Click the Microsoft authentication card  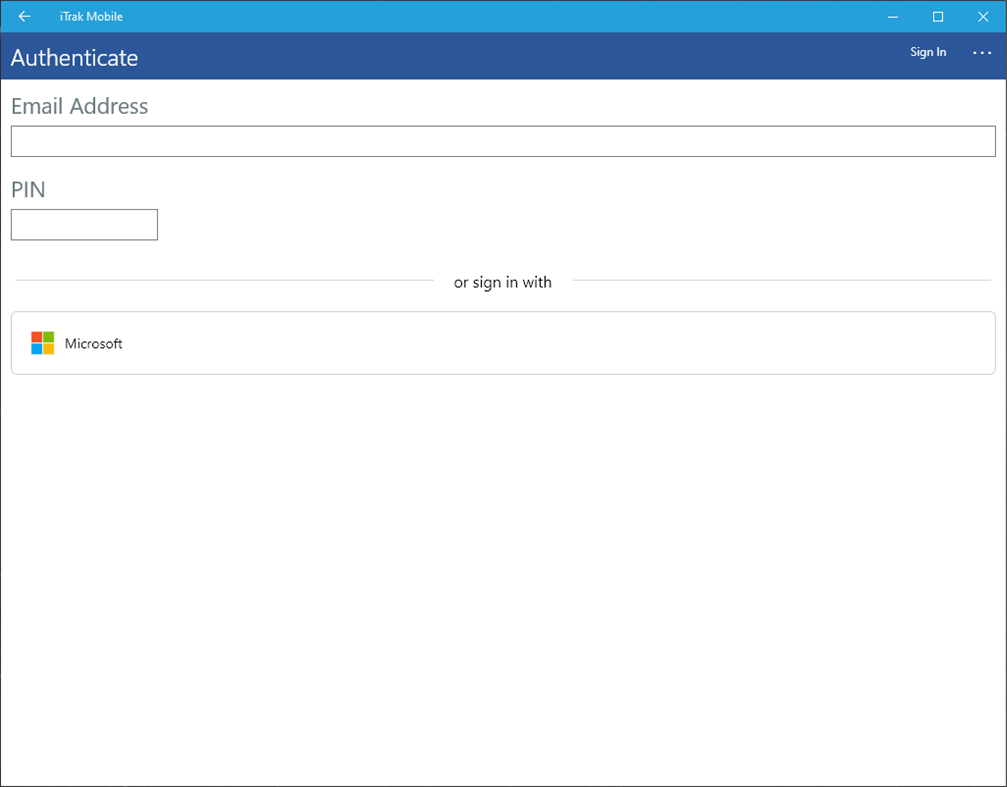pos(502,343)
